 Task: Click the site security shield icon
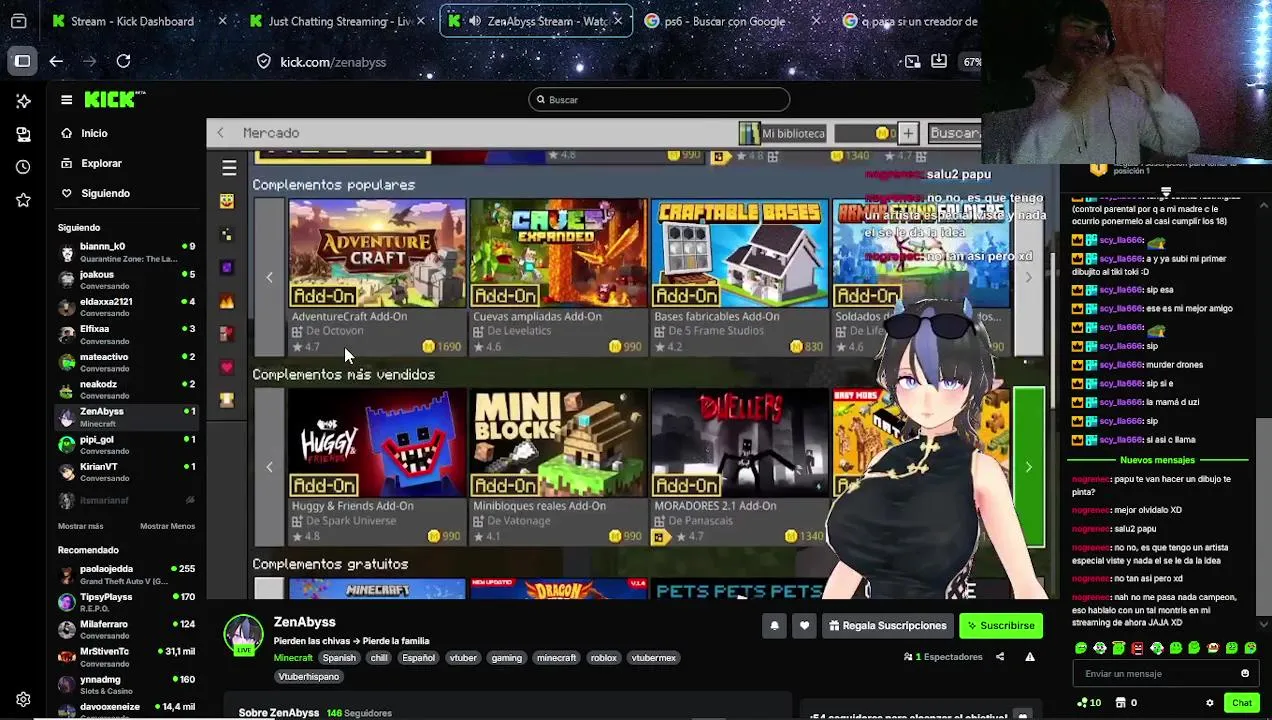coord(263,62)
